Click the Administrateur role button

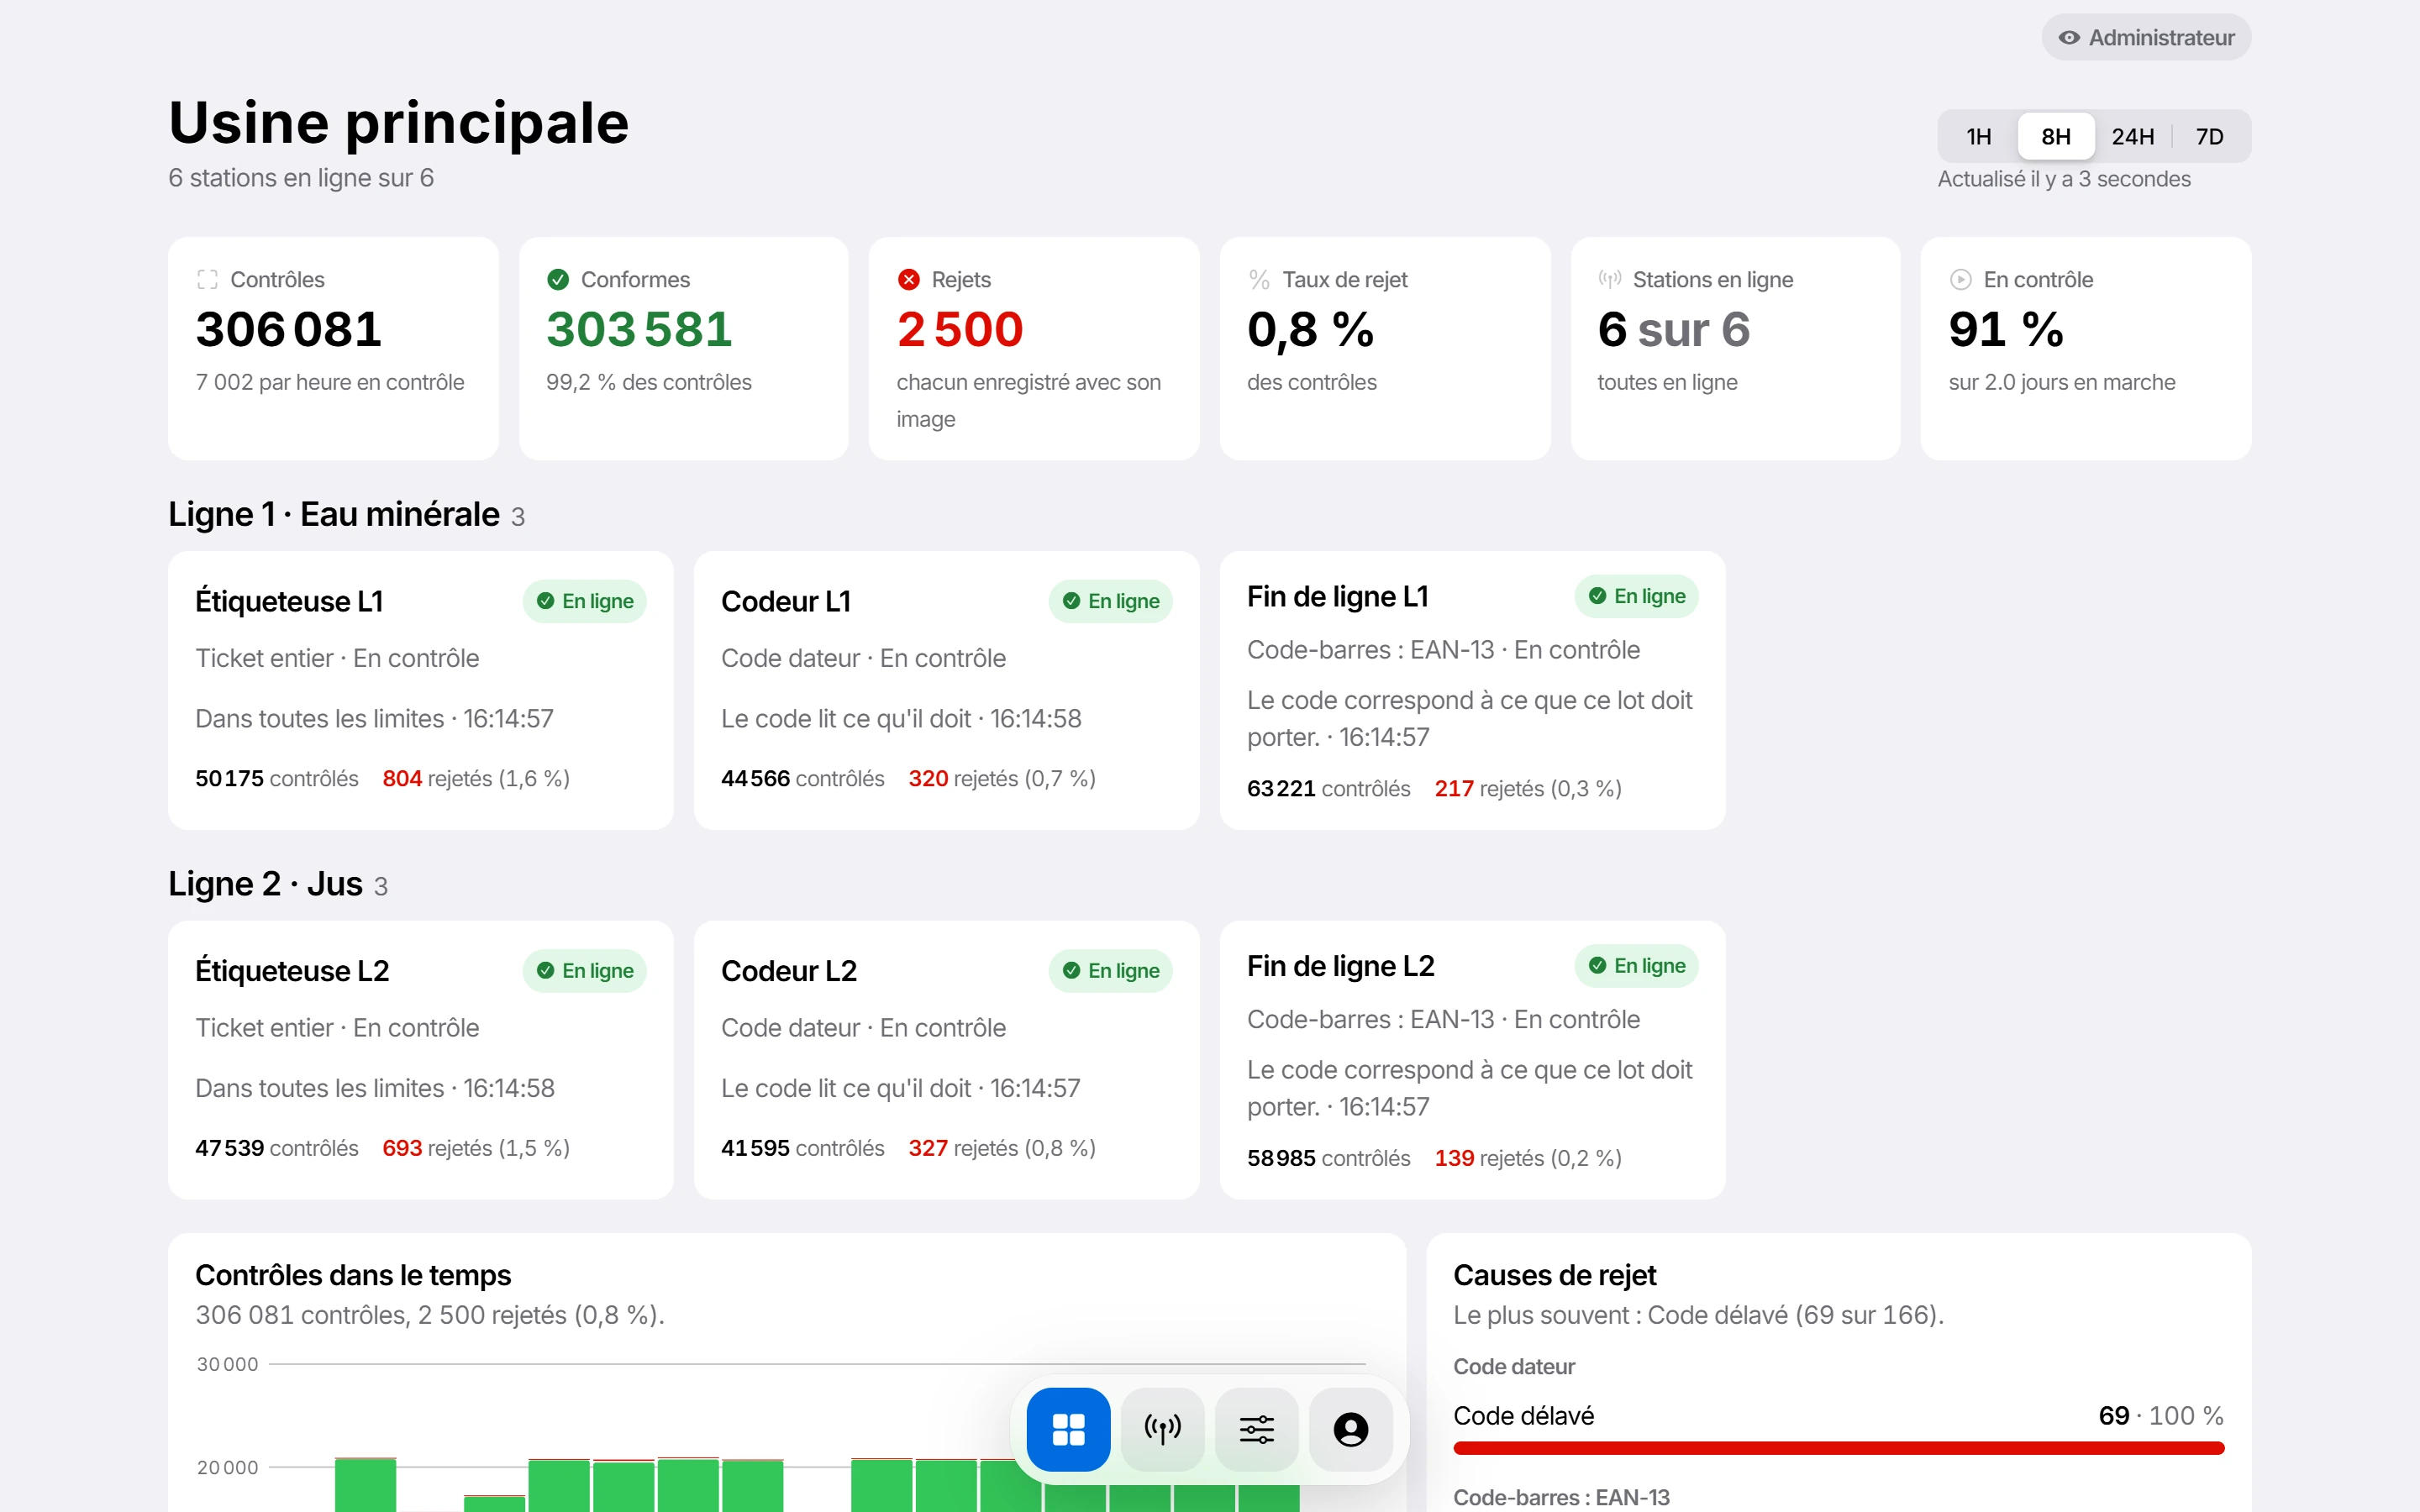click(x=2146, y=38)
